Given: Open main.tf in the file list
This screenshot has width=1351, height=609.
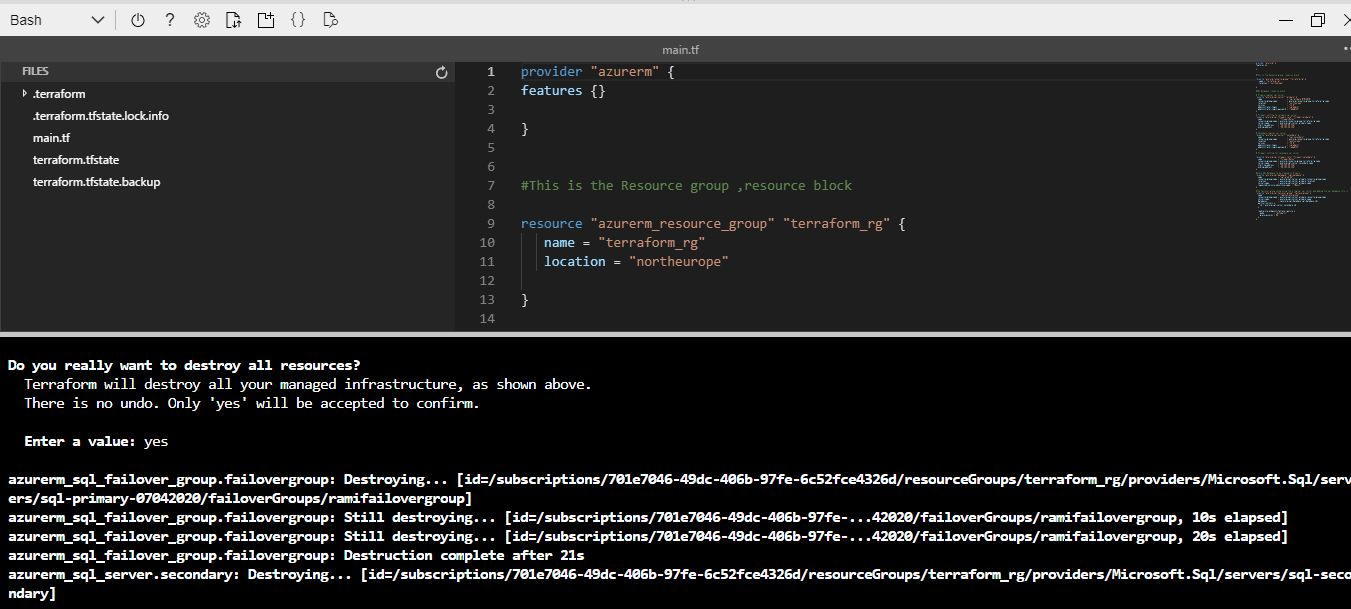Looking at the screenshot, I should tap(51, 138).
